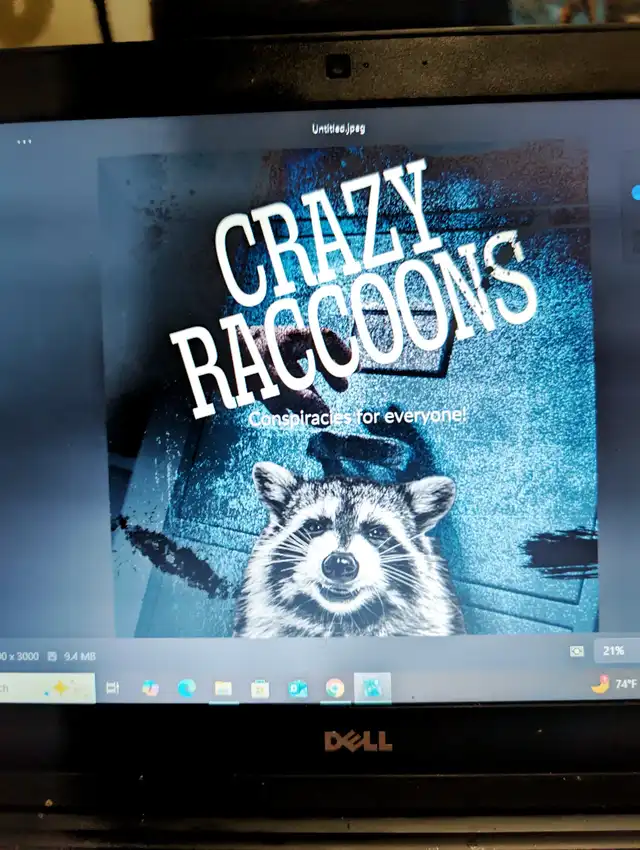Image resolution: width=640 pixels, height=850 pixels.
Task: Click the fit-to-window icon beside zoom percentage
Action: click(x=576, y=651)
